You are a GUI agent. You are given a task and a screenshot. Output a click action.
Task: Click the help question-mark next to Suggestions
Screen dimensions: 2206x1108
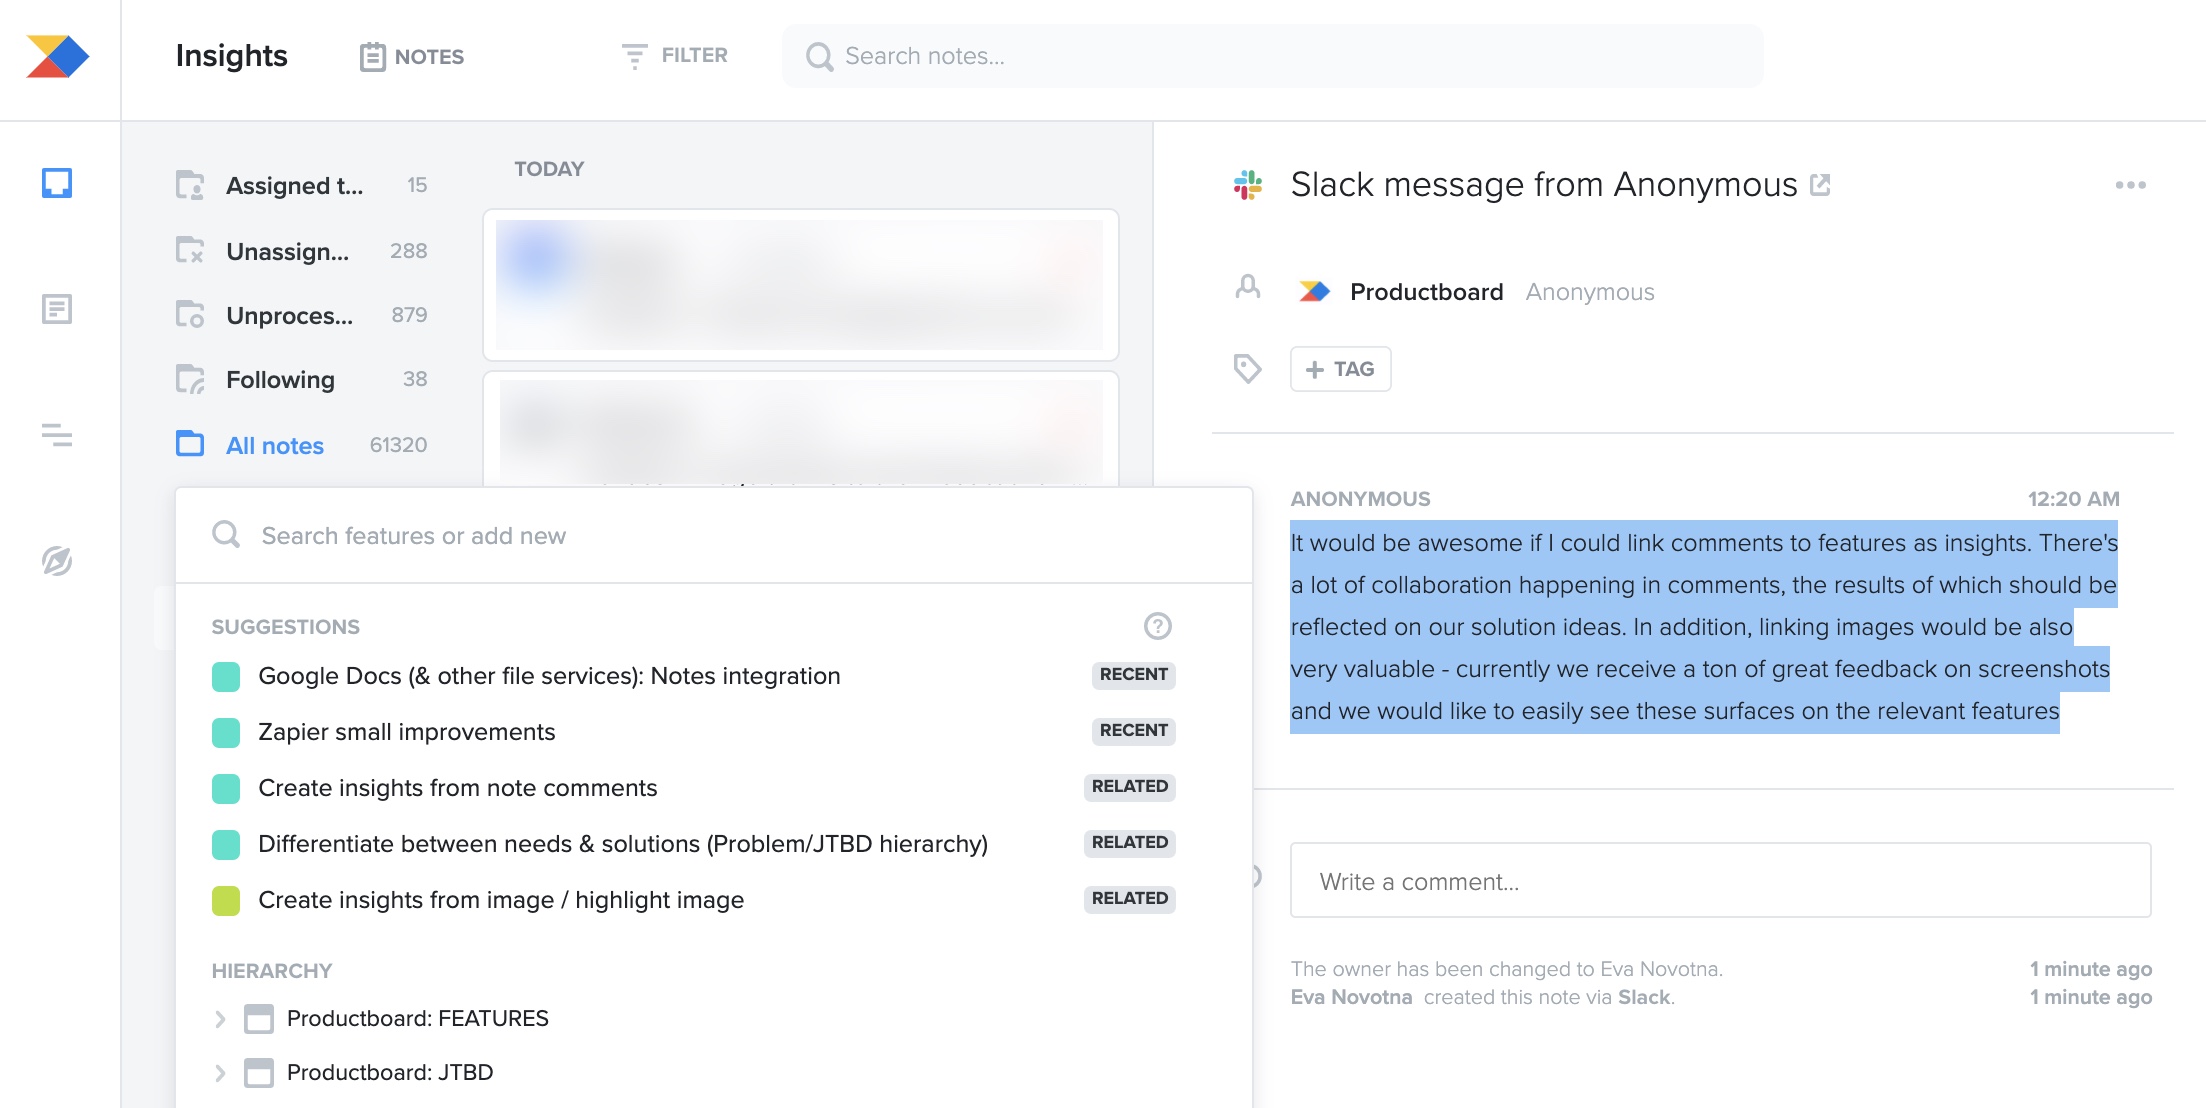(1156, 626)
